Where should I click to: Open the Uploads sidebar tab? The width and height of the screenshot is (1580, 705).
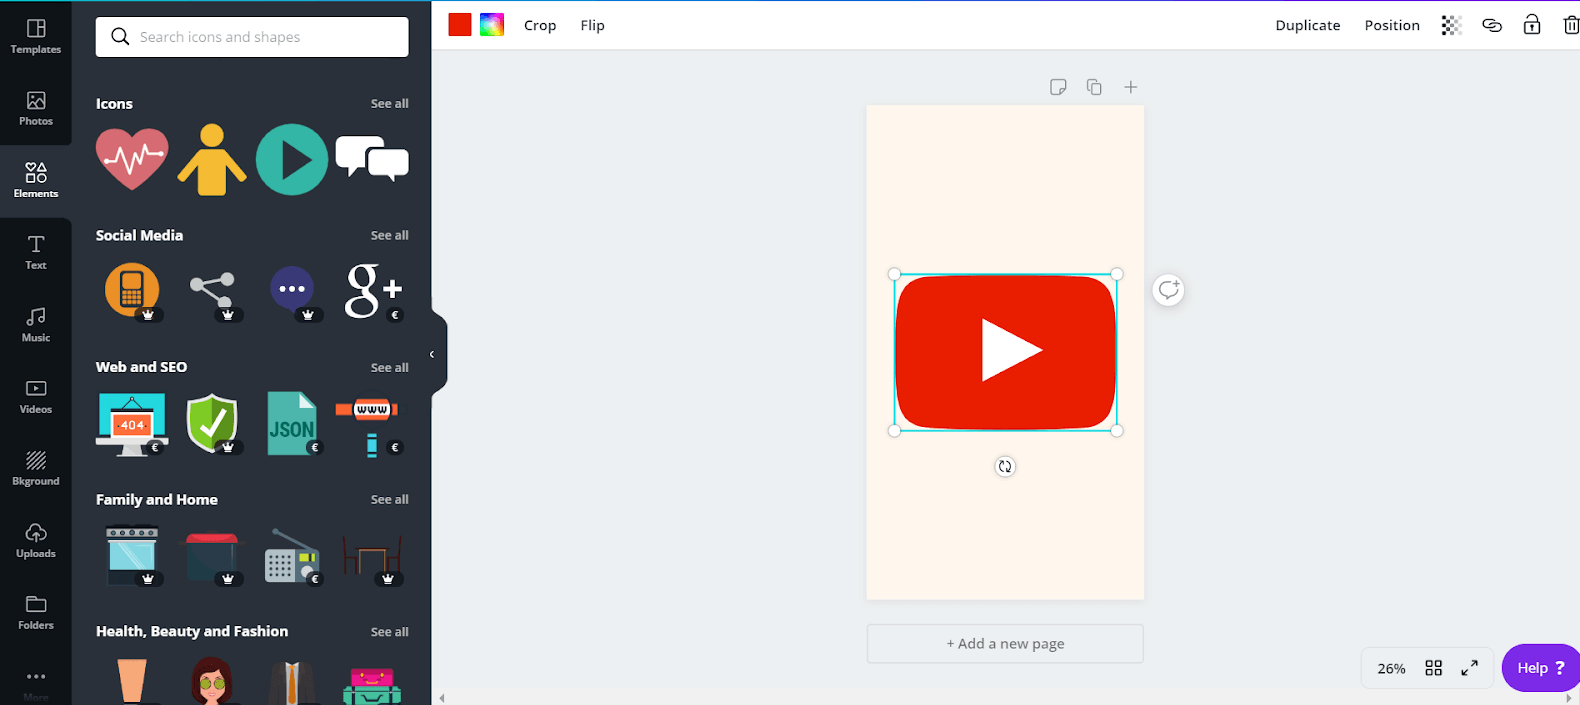[36, 540]
